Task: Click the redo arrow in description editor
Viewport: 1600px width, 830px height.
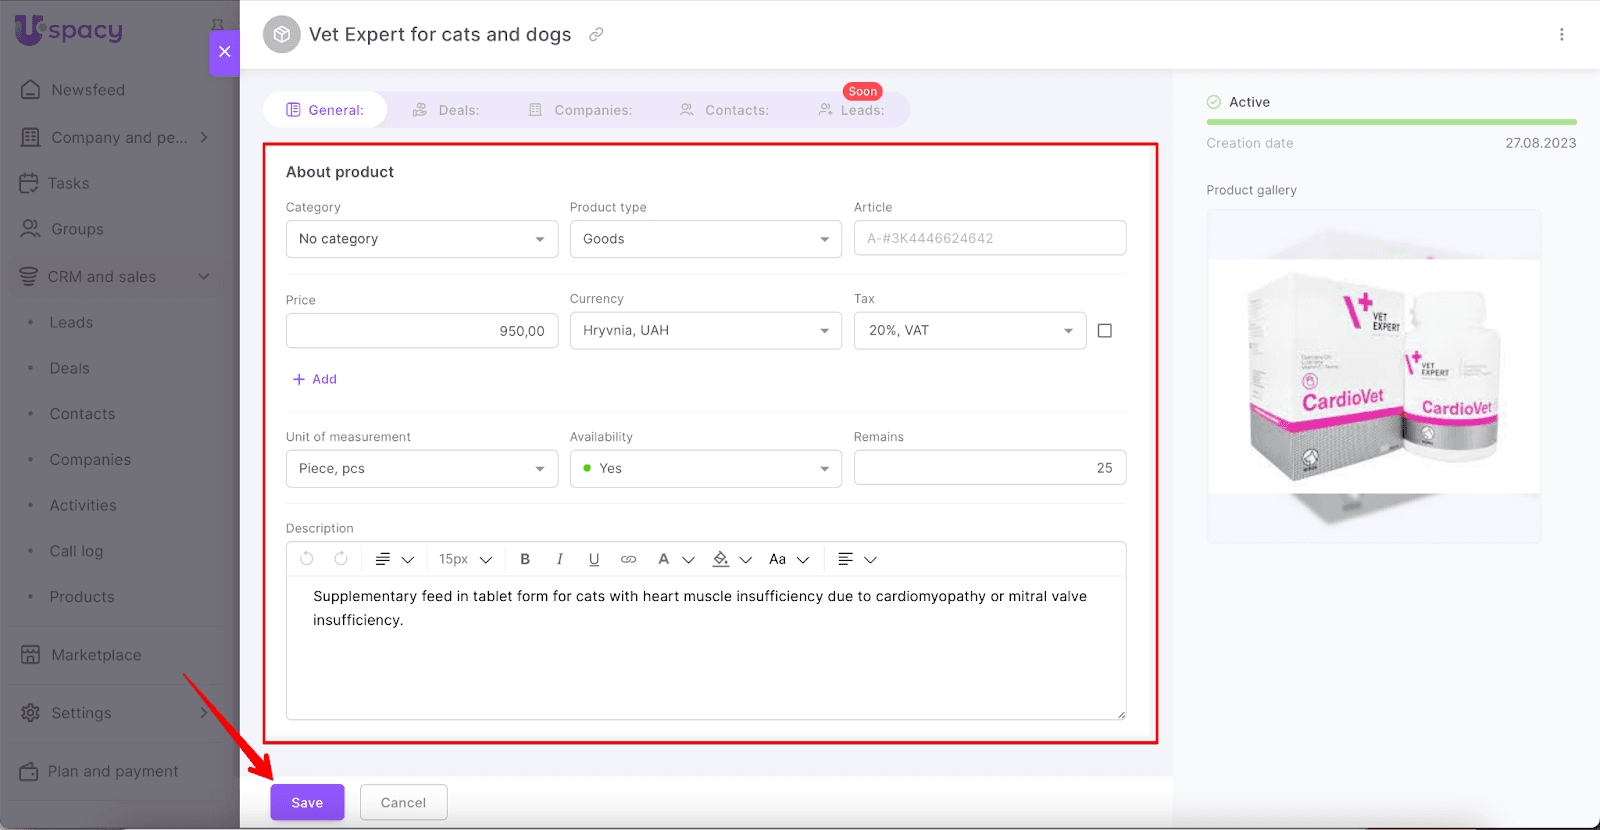Action: 341,559
